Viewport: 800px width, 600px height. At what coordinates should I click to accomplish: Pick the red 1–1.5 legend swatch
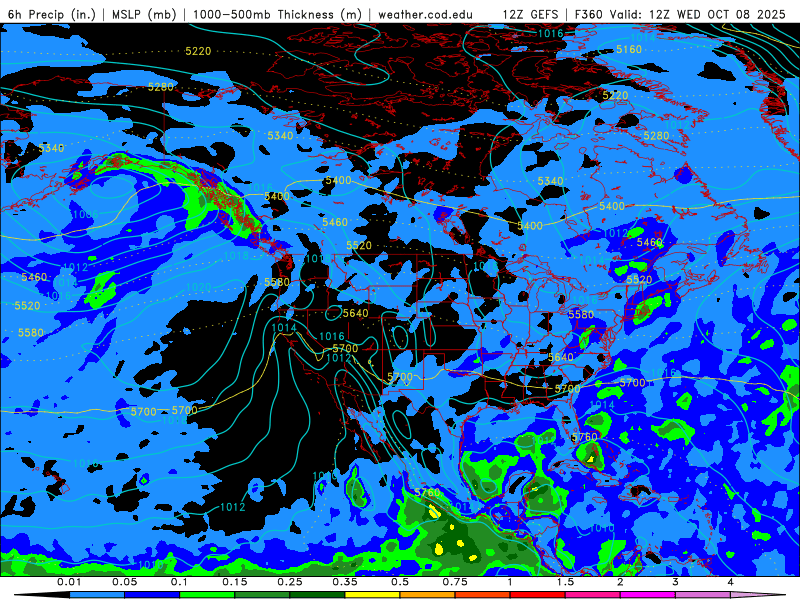pos(538,595)
